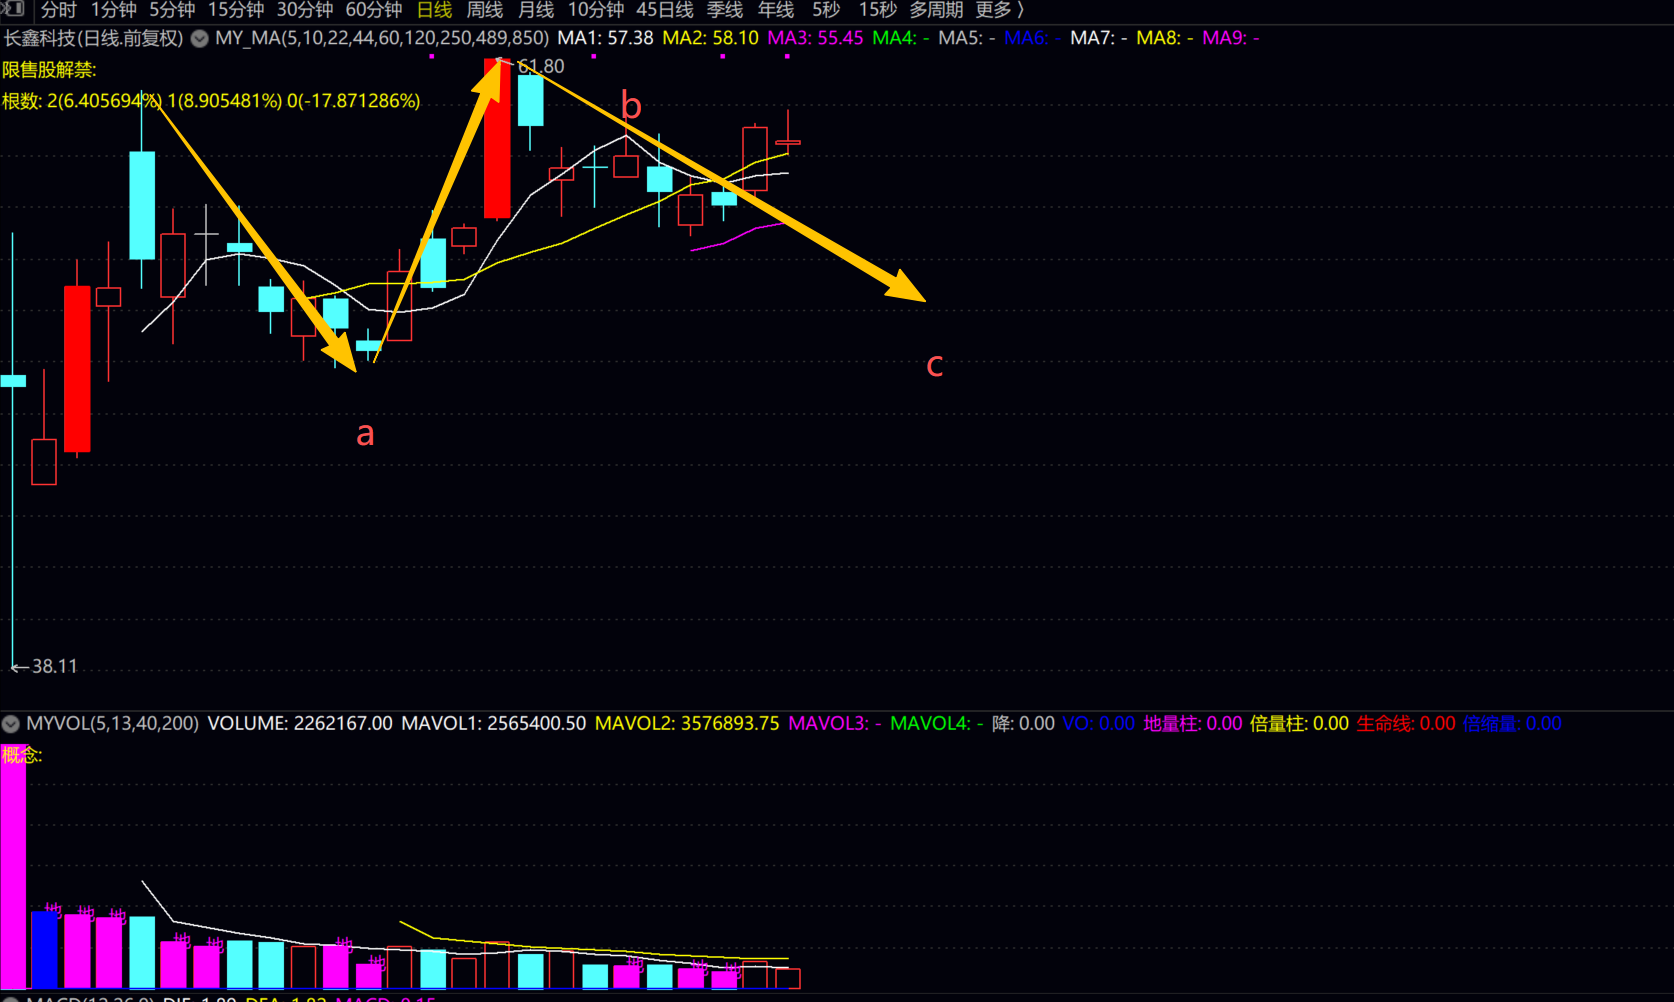Select the 5分钟 timeframe tab
This screenshot has width=1674, height=1002.
point(172,10)
